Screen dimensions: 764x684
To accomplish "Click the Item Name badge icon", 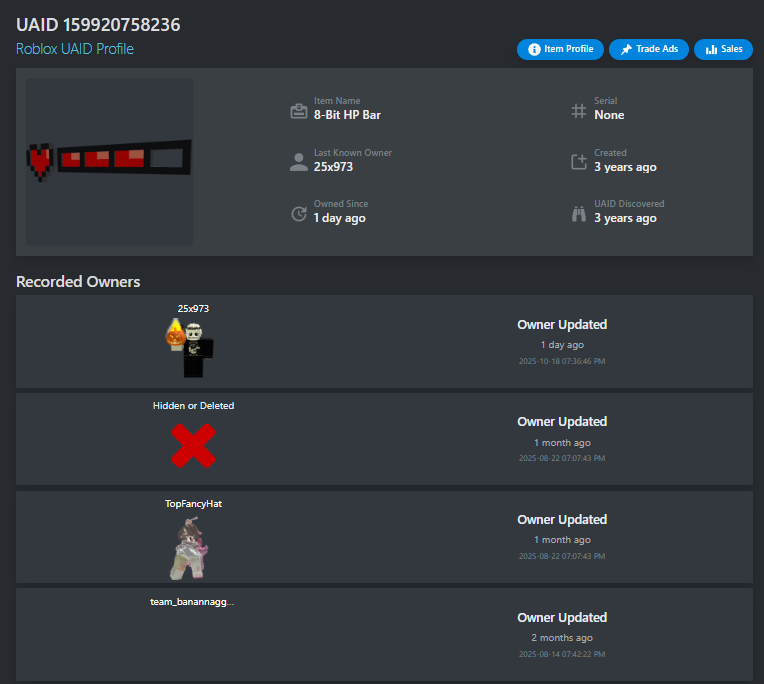I will (x=299, y=111).
